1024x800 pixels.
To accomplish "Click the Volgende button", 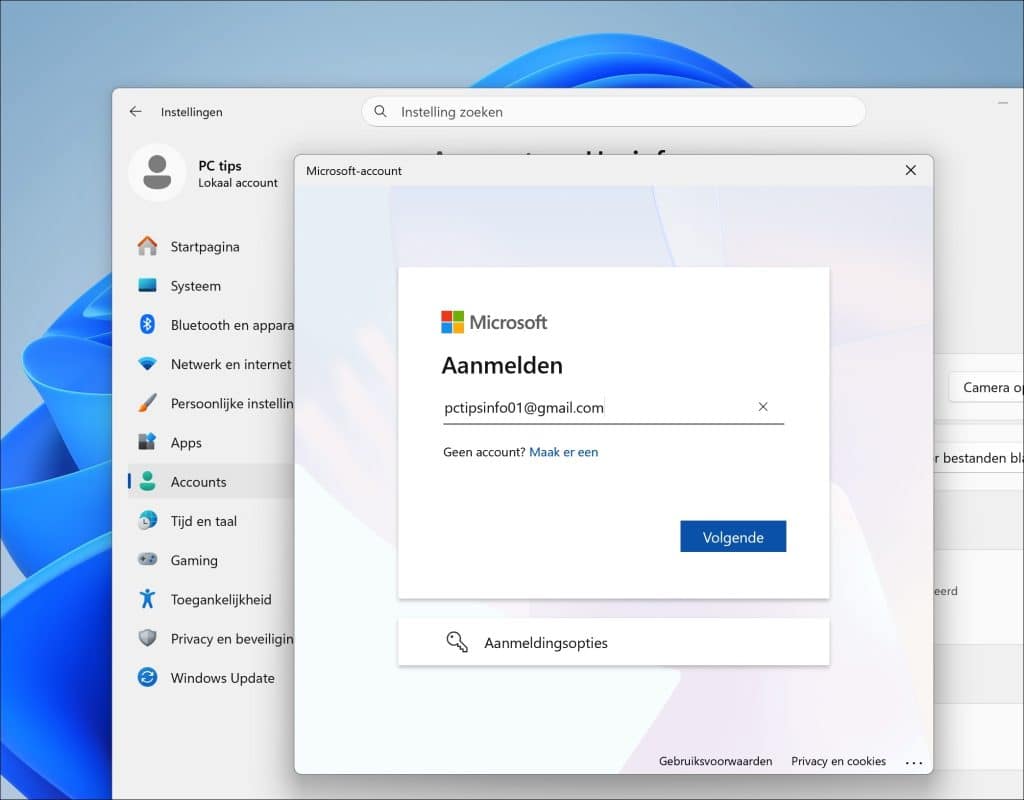I will tap(733, 537).
